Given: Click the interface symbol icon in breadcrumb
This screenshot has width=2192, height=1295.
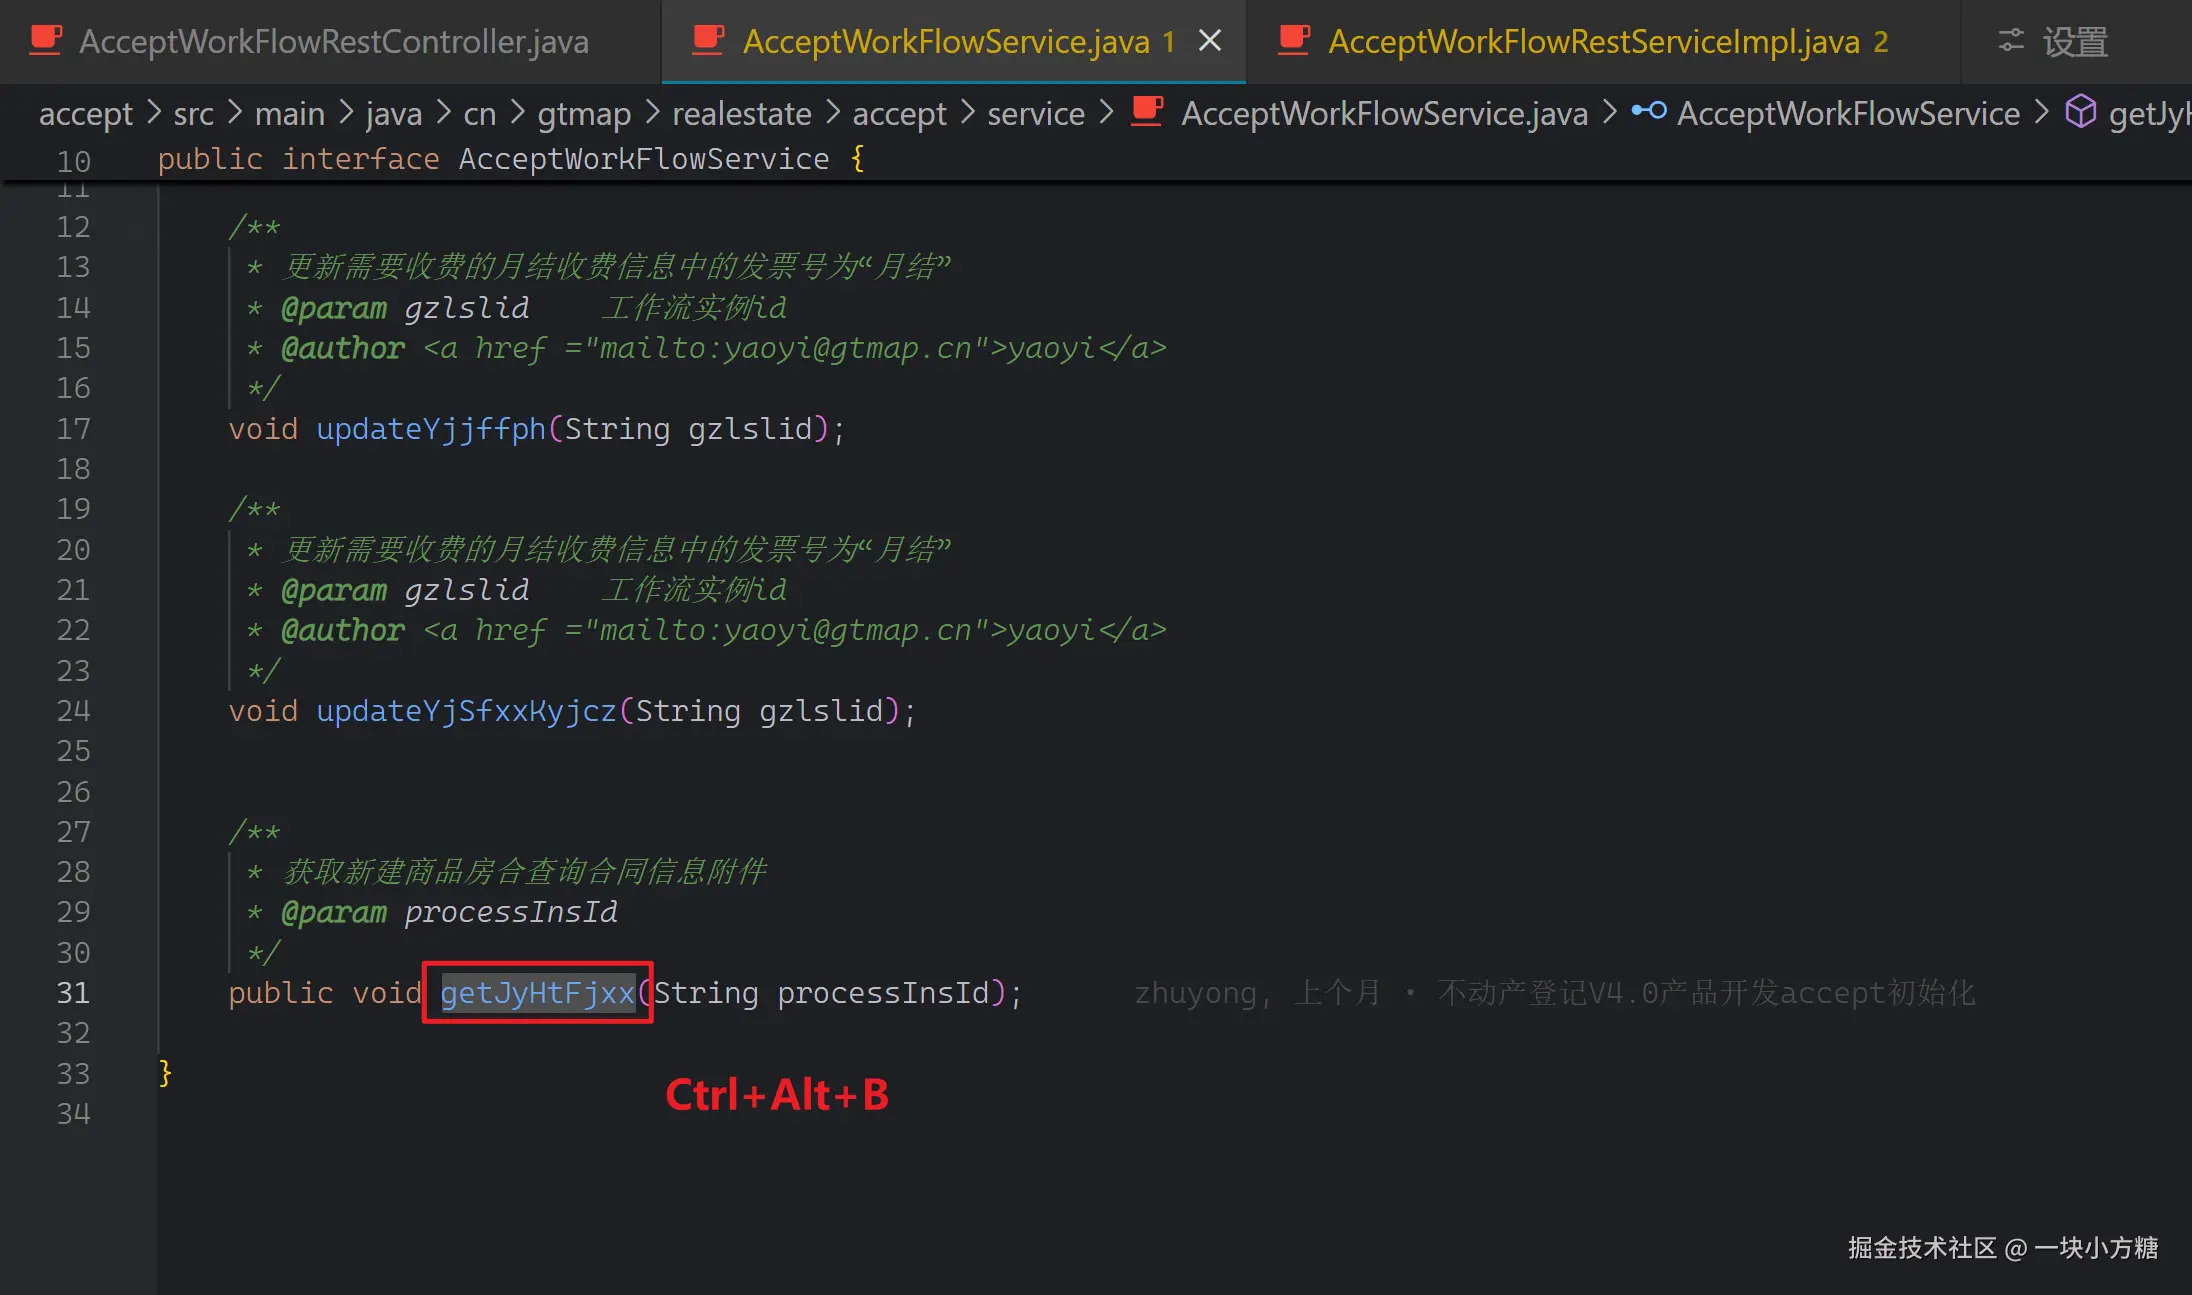Looking at the screenshot, I should click(1649, 112).
